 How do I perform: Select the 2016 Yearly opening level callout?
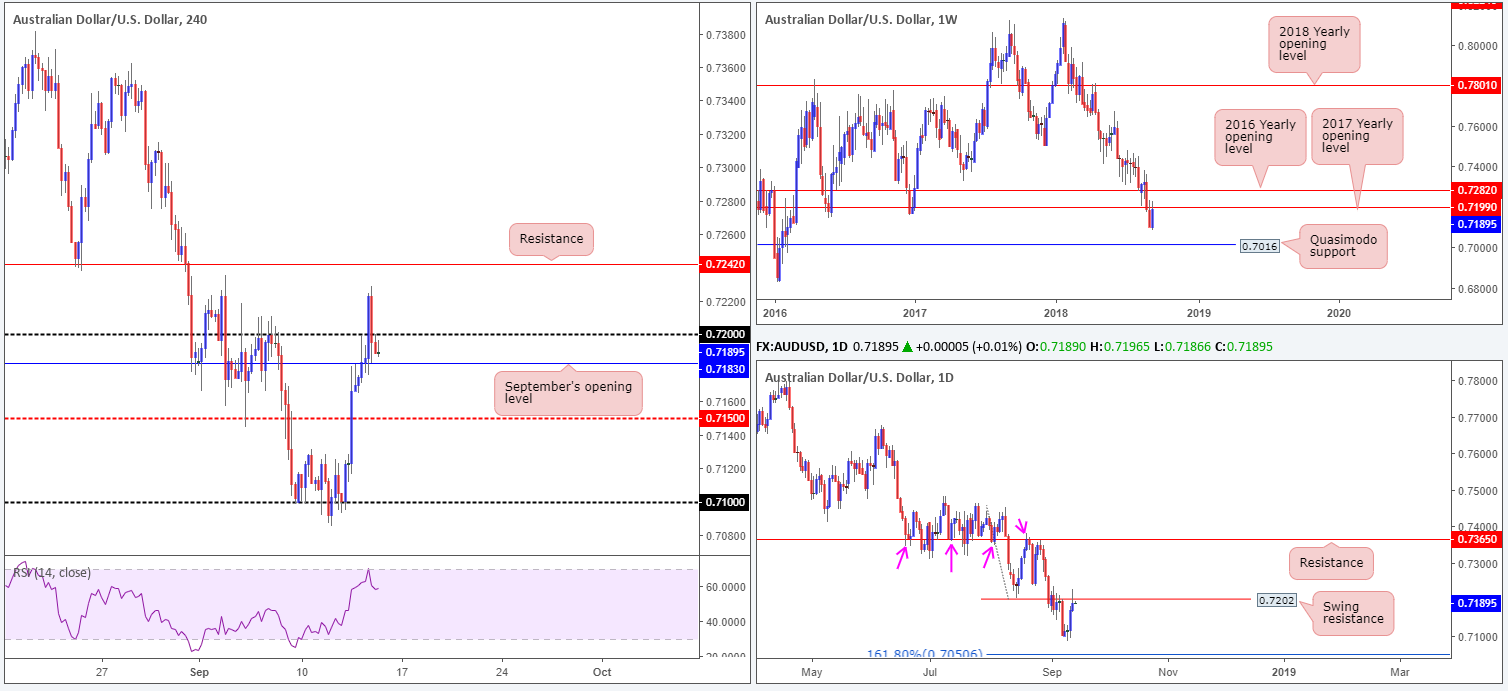(1260, 136)
